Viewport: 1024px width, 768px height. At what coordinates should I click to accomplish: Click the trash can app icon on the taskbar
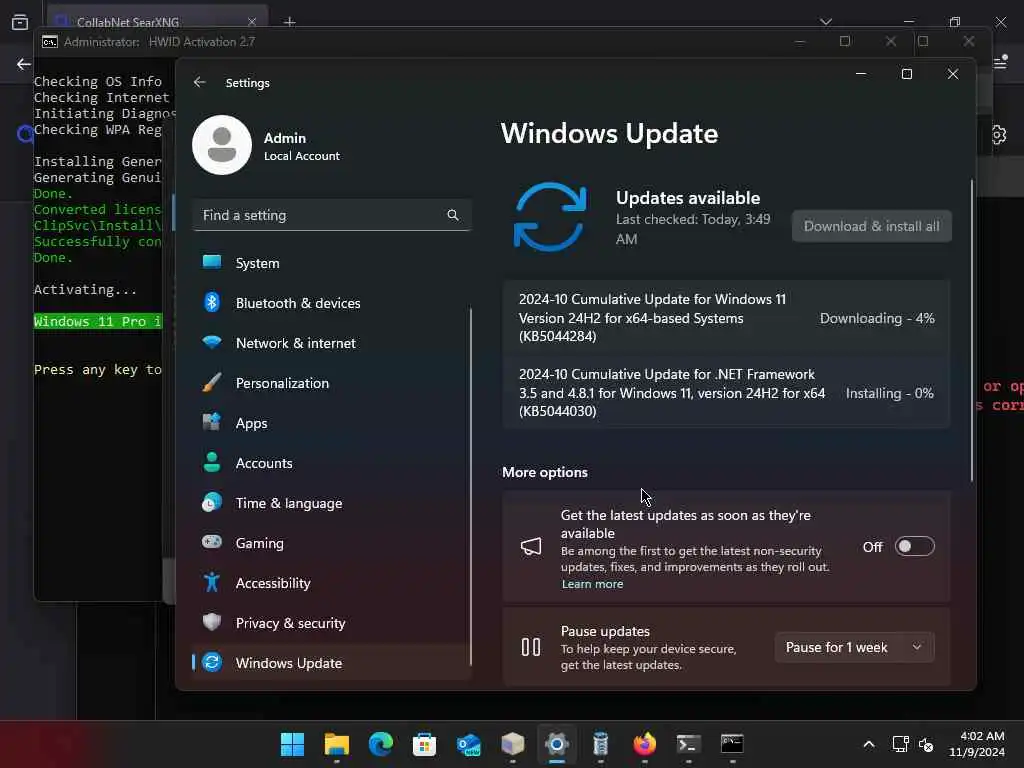tap(600, 744)
